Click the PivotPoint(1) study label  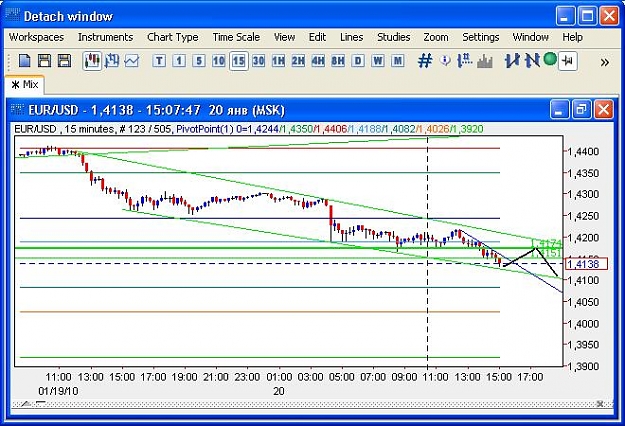pos(205,129)
